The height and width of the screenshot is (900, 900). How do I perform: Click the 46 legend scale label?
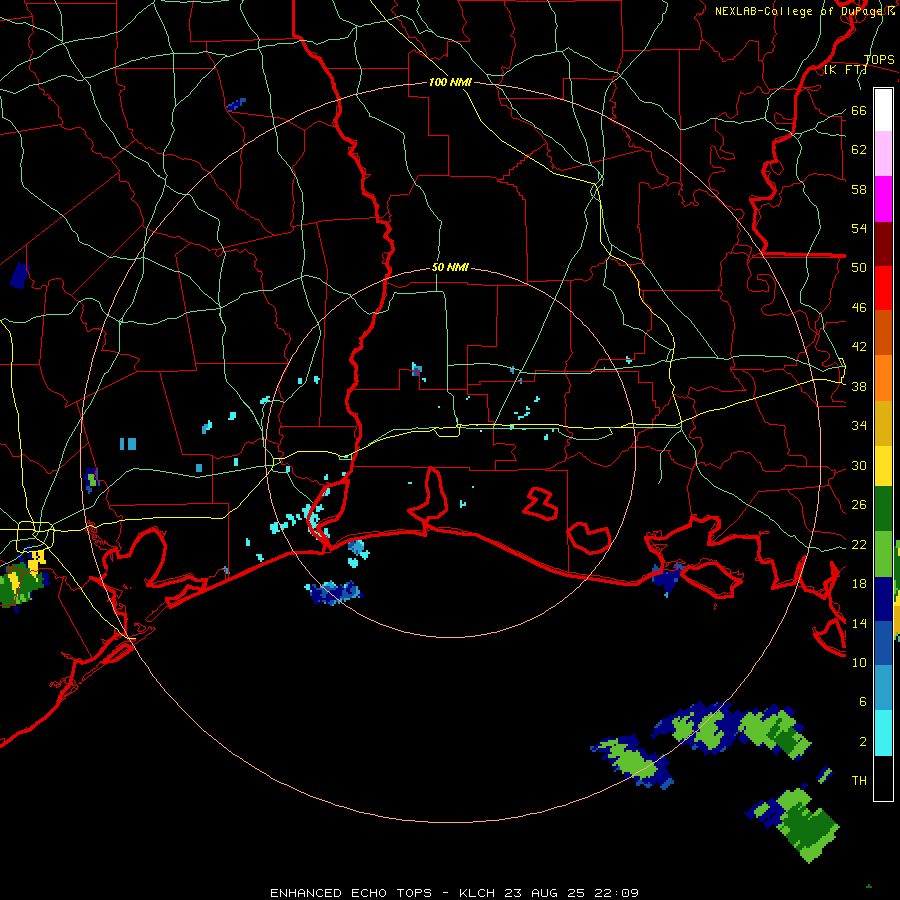[x=859, y=308]
